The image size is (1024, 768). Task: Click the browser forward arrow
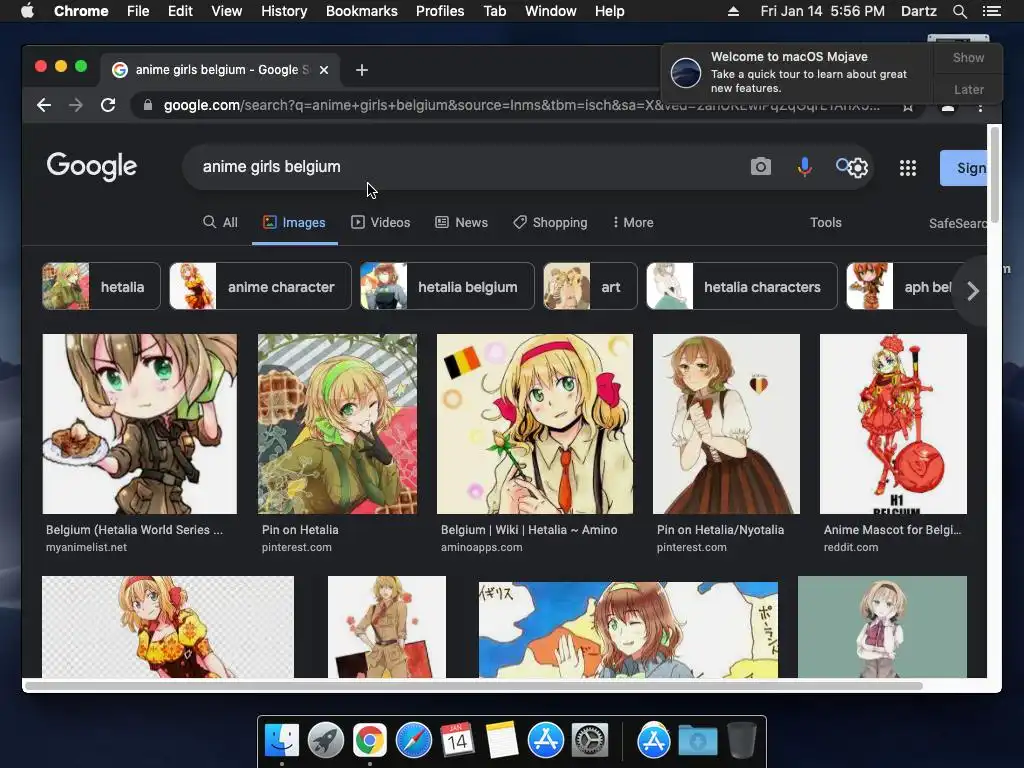click(76, 105)
